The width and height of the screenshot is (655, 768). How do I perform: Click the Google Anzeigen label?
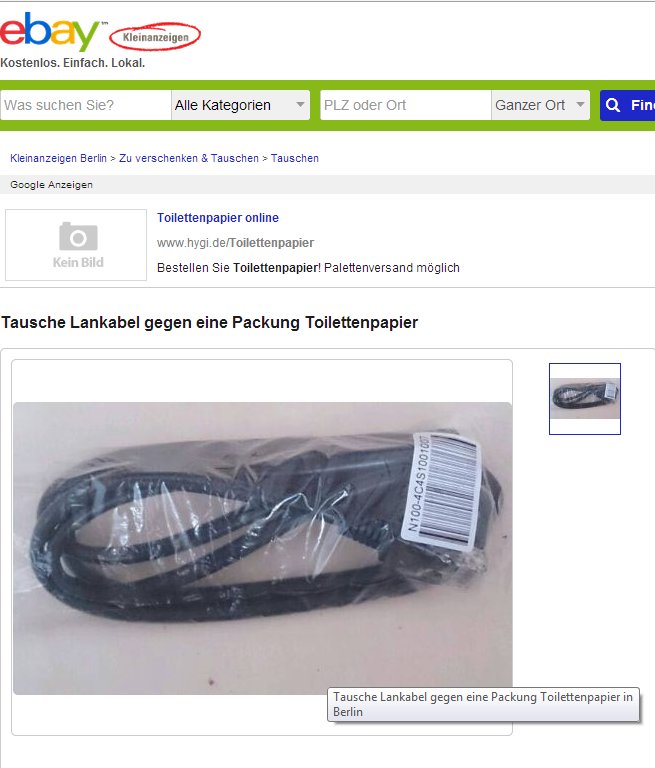[51, 185]
